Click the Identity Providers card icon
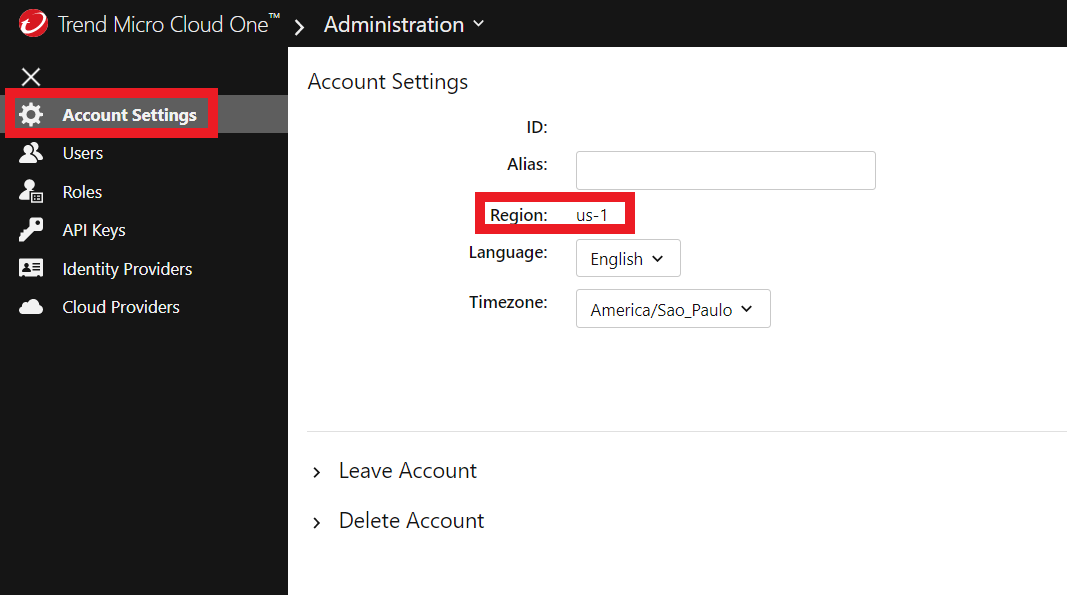This screenshot has width=1067, height=595. coord(31,268)
